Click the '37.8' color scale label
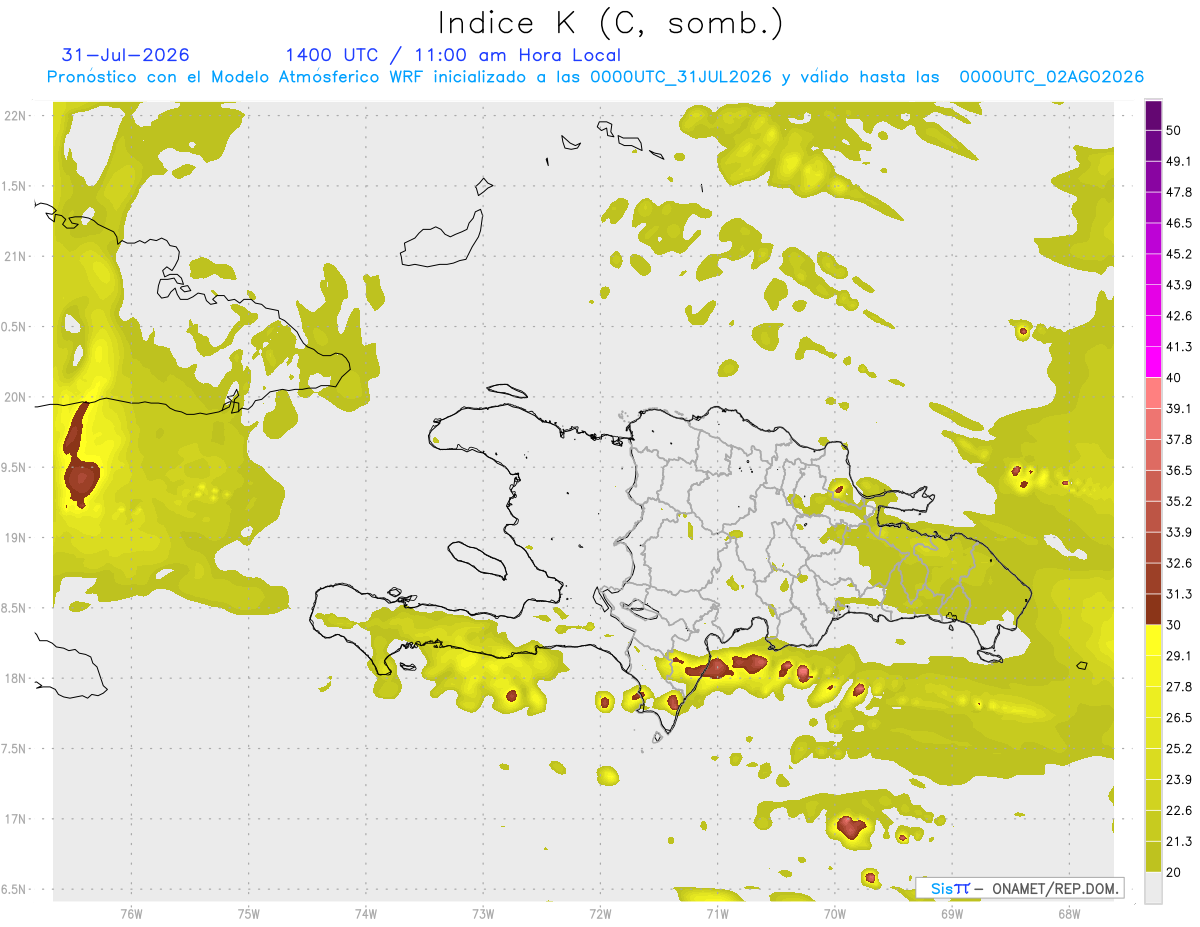The width and height of the screenshot is (1200, 927). click(x=1179, y=440)
